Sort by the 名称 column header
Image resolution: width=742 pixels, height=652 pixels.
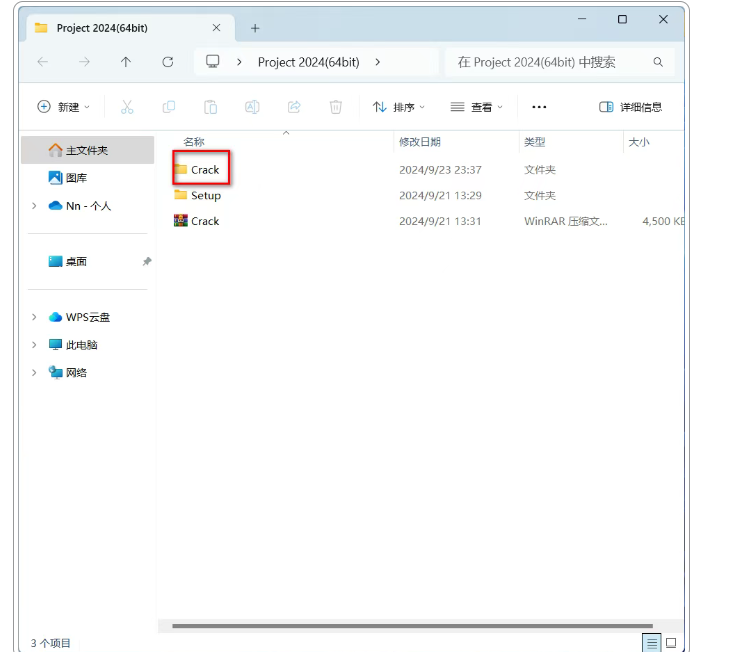[x=194, y=142]
